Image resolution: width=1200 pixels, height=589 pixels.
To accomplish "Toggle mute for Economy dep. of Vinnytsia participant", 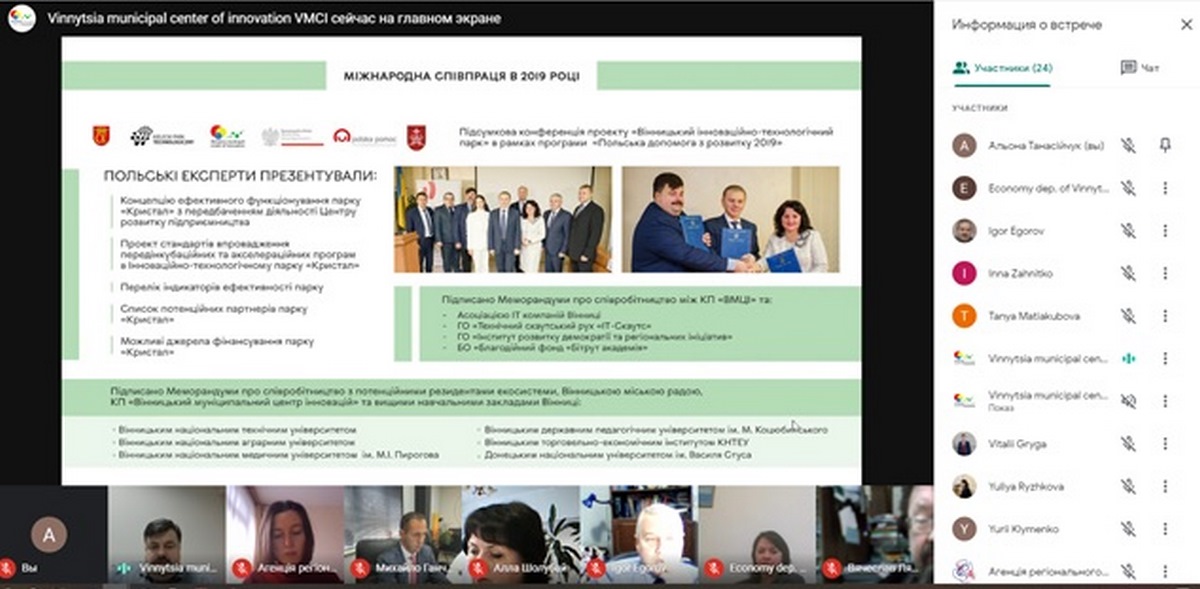I will pos(1128,188).
